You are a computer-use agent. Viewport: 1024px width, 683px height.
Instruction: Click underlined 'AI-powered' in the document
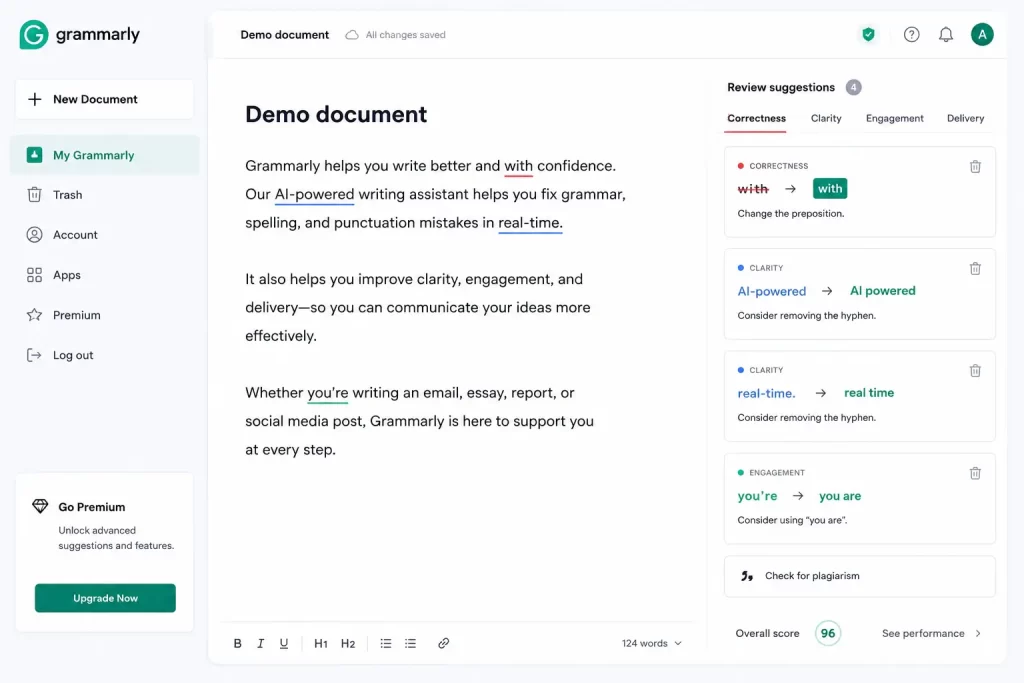click(314, 194)
